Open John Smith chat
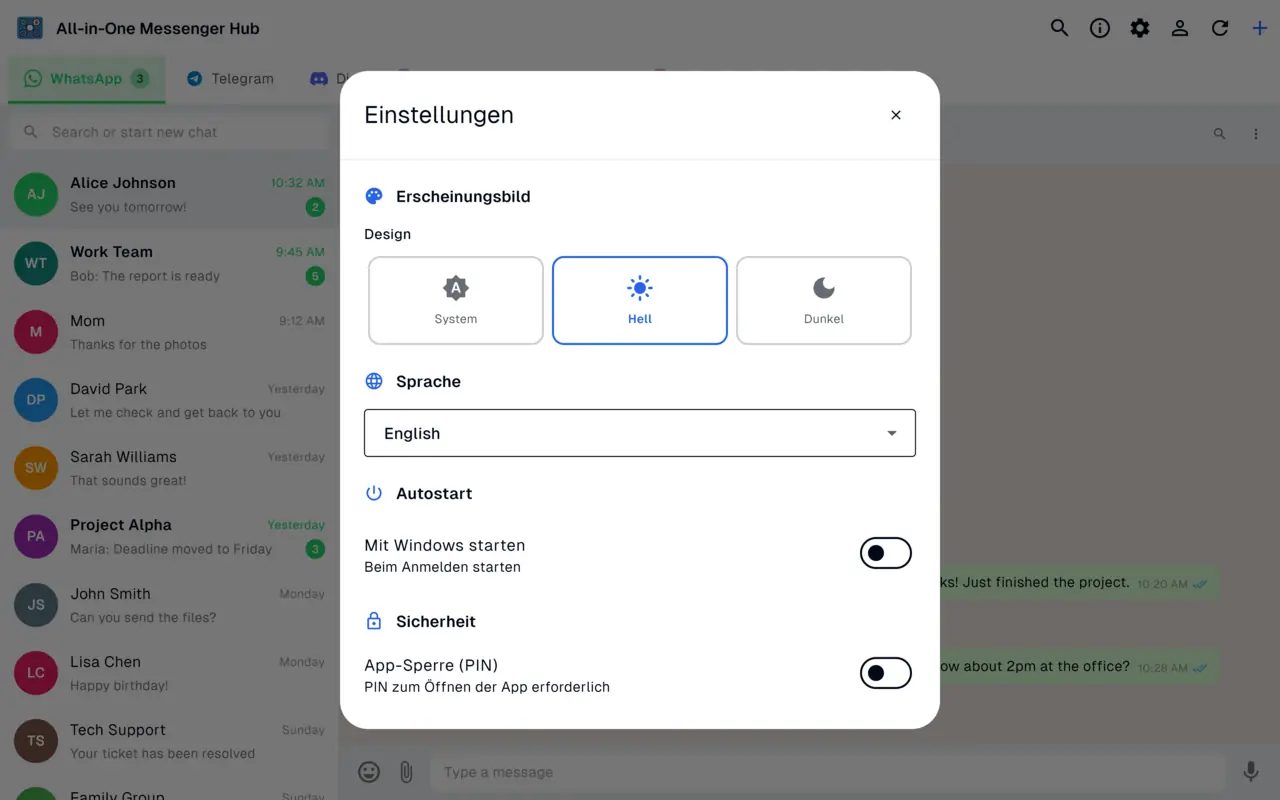 tap(170, 605)
